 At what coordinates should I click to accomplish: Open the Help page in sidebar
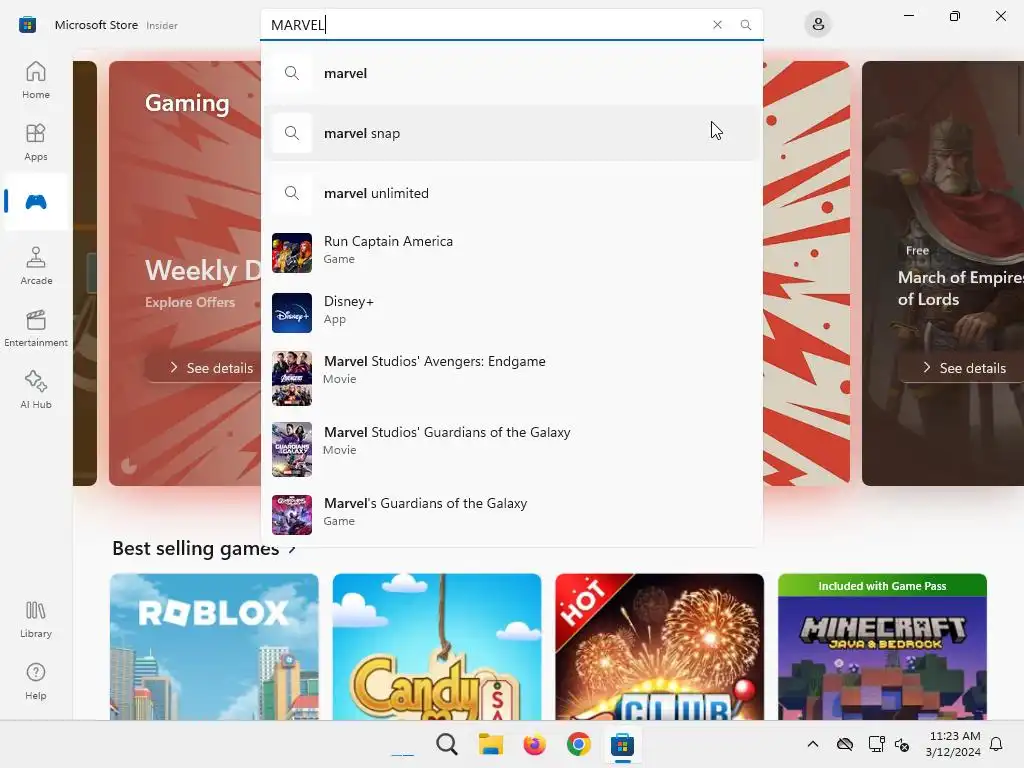(36, 681)
